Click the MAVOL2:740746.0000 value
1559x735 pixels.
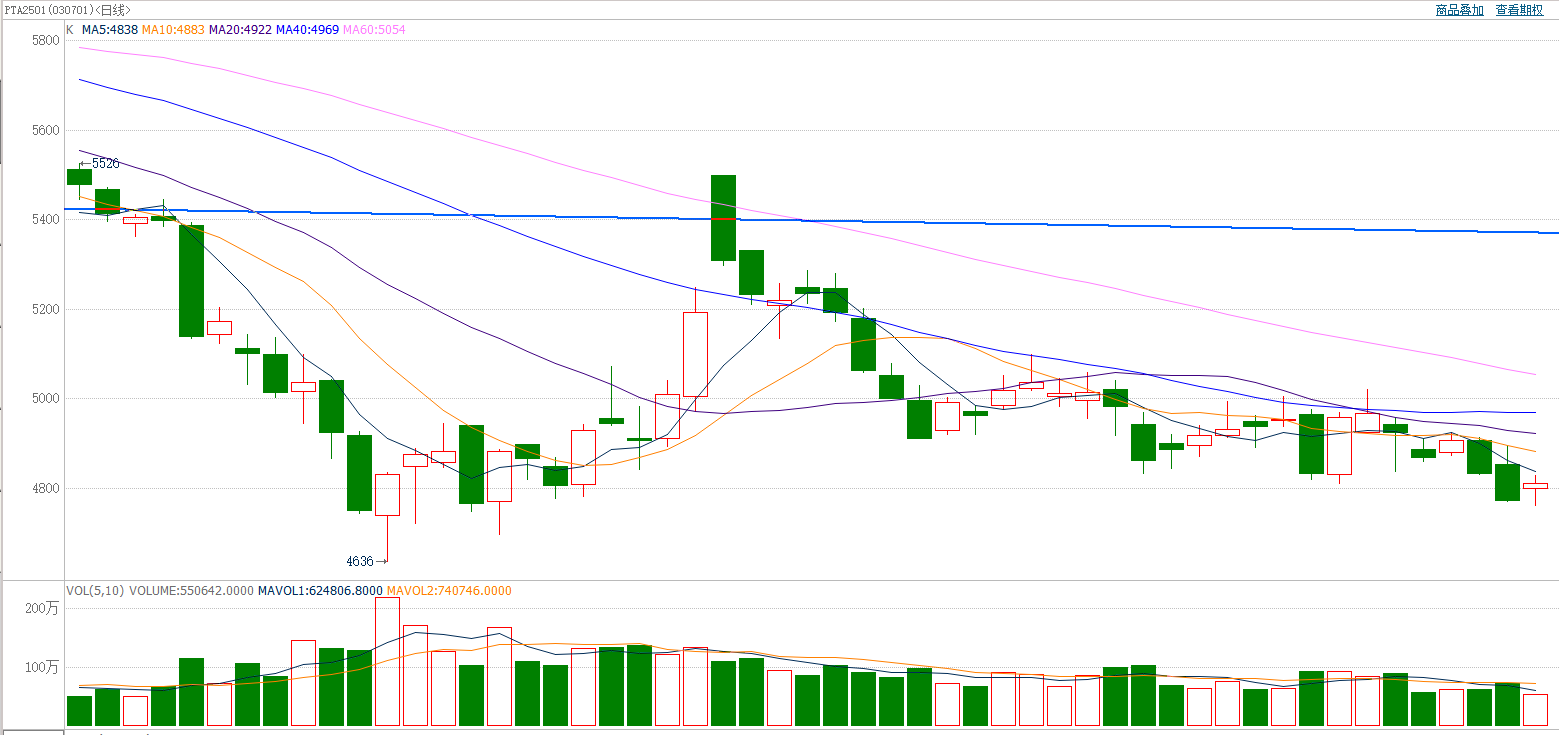point(449,591)
